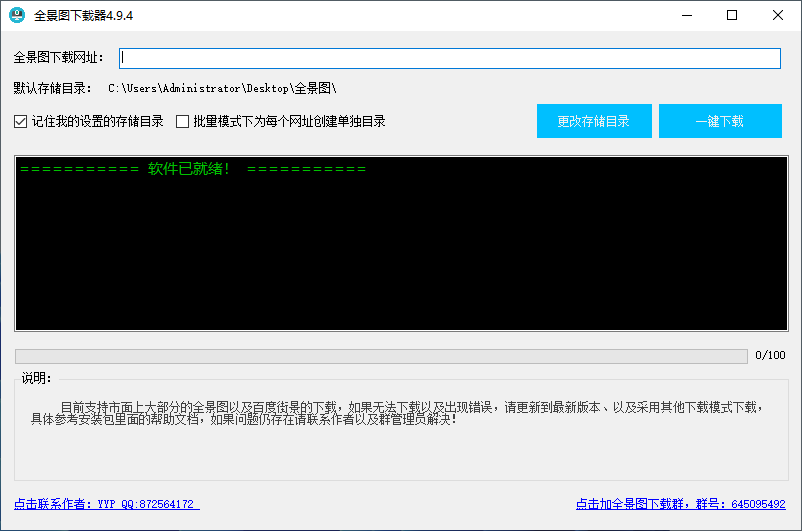Click the 全景图下载网址 input field
Screen dimensions: 802x531
(450, 58)
